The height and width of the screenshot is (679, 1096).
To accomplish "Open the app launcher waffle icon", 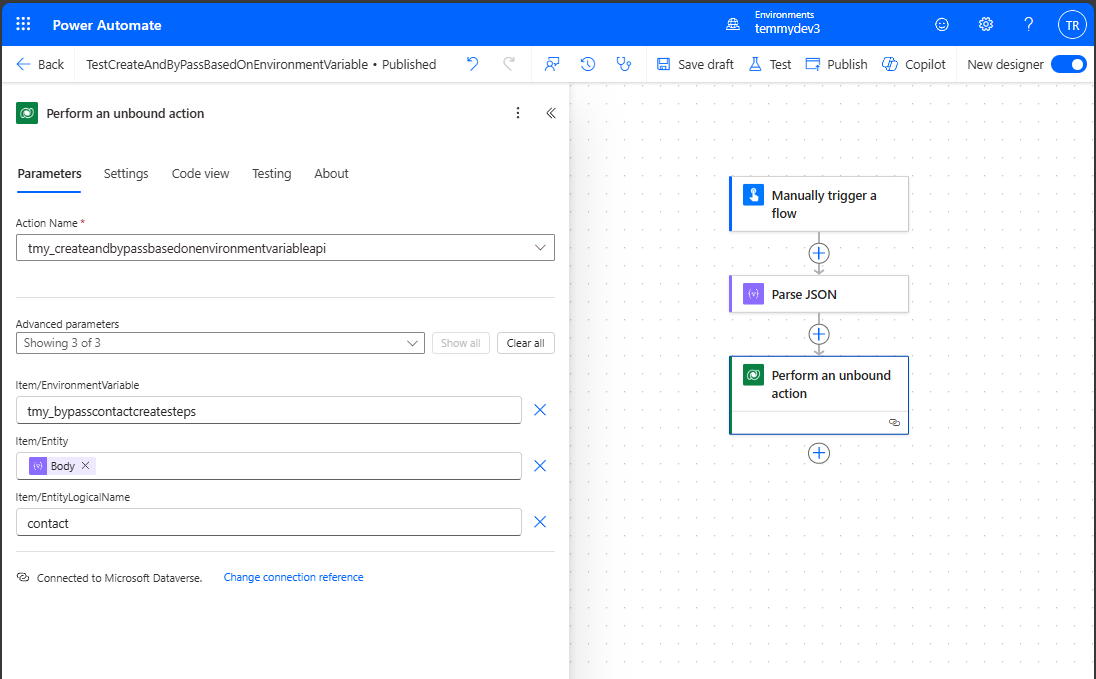I will (23, 24).
